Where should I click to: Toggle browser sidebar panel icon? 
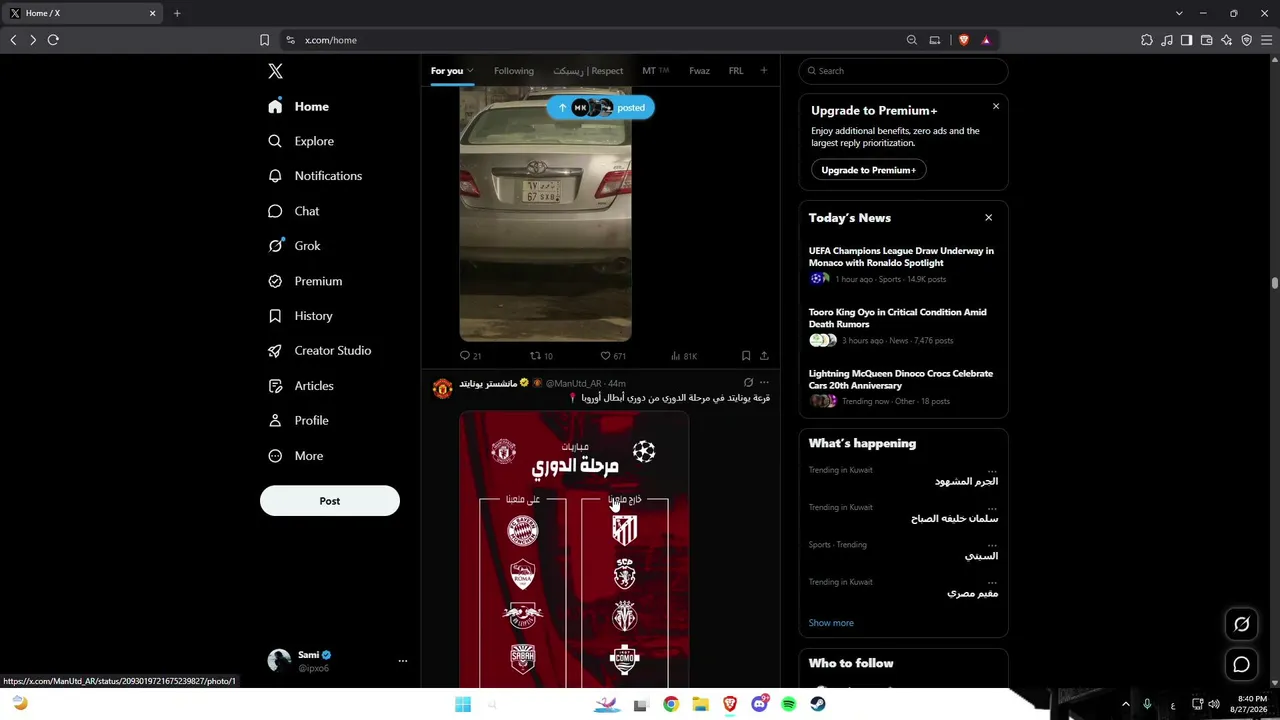(1187, 40)
